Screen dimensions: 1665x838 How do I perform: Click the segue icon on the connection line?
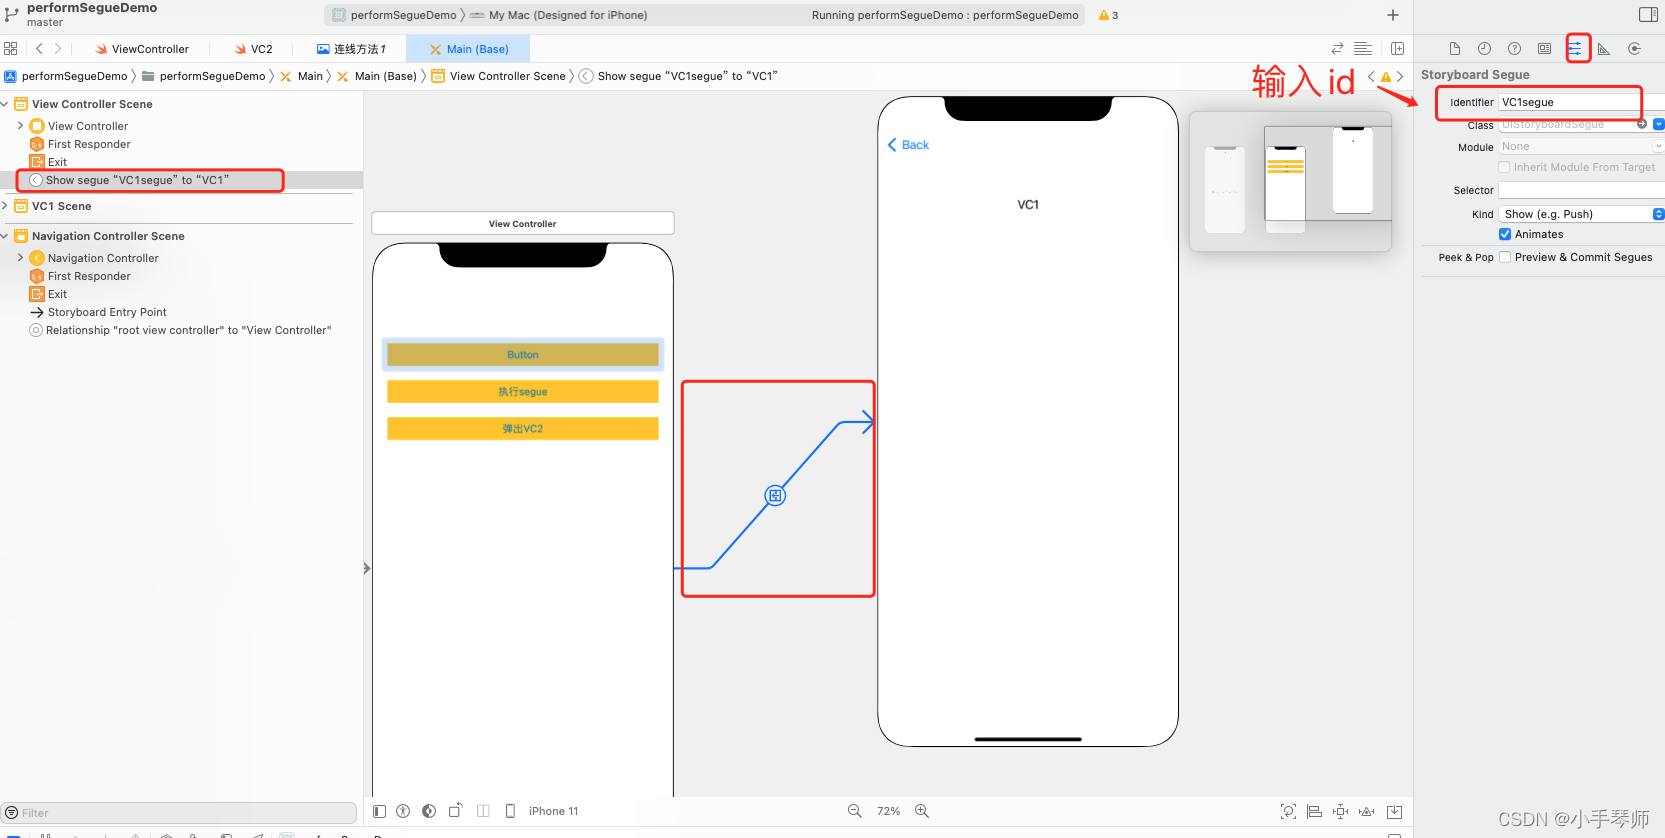click(775, 496)
